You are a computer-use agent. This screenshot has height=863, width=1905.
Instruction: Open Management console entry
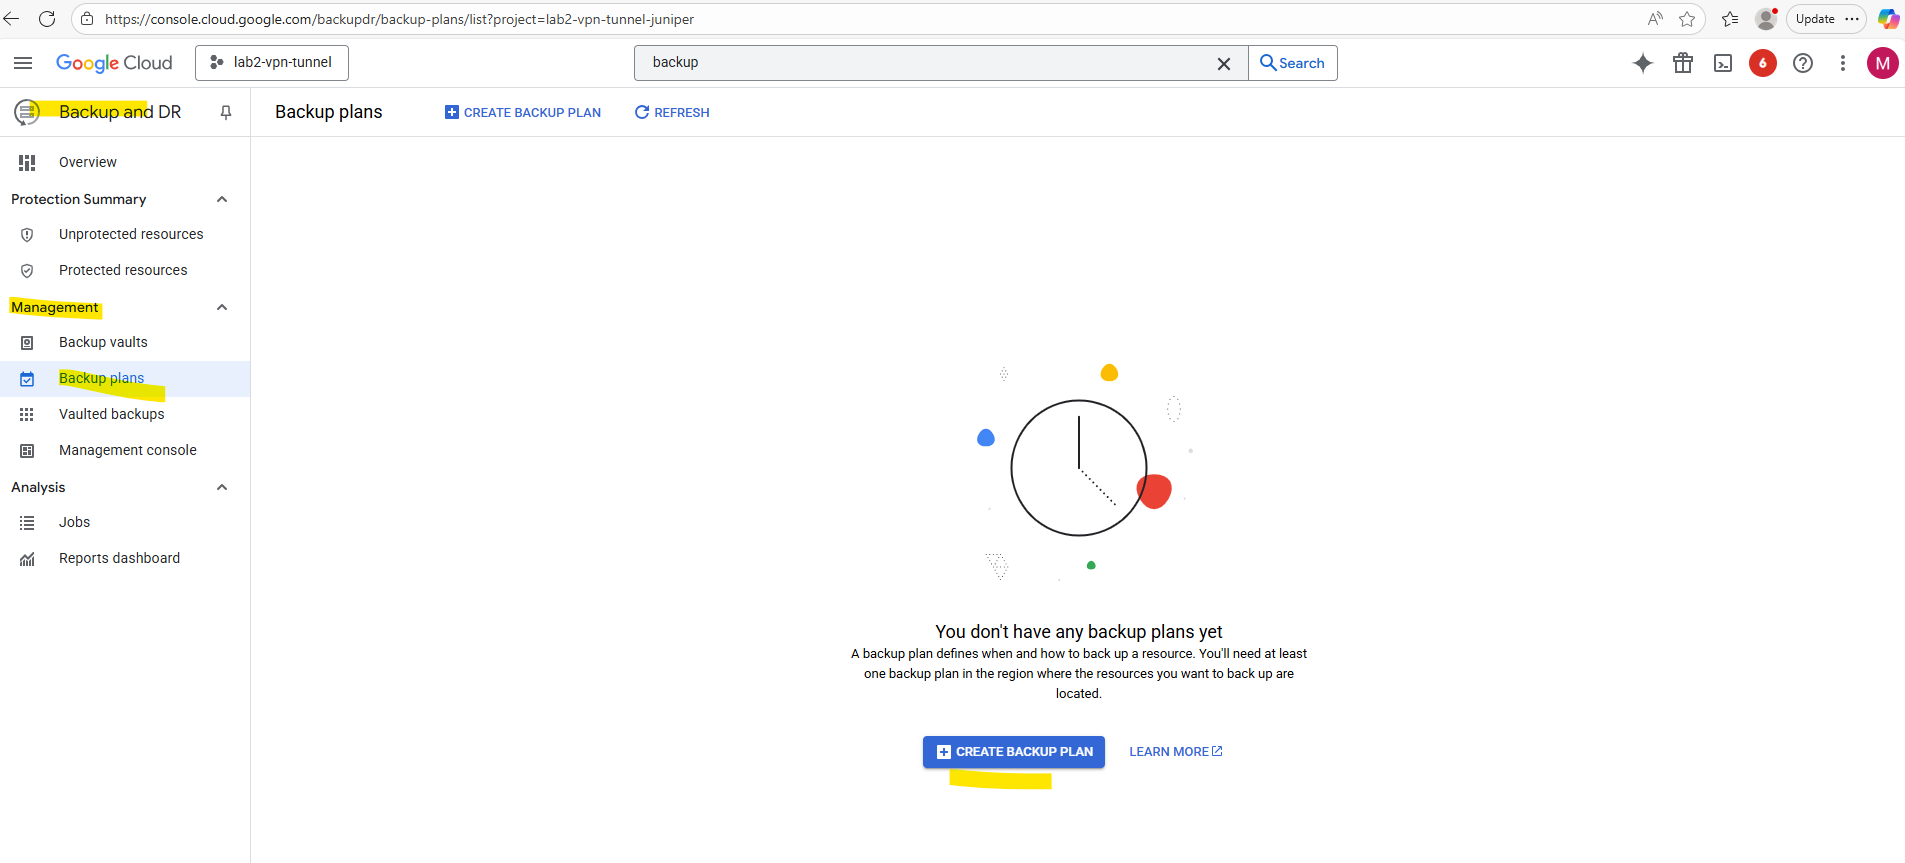tap(128, 450)
